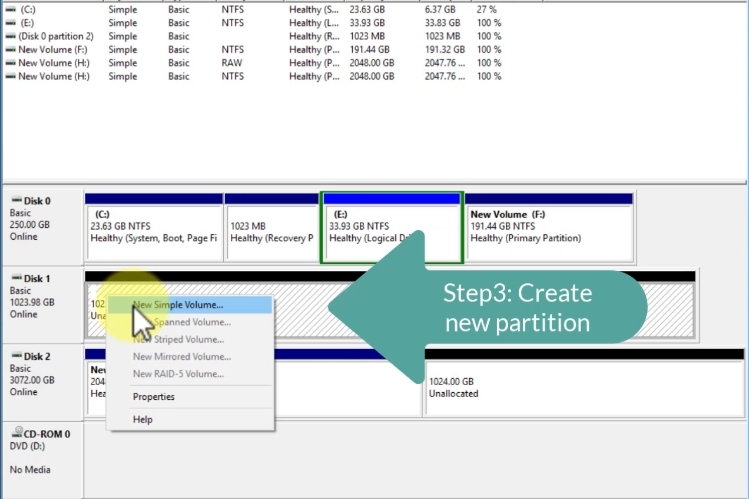This screenshot has height=499, width=749.
Task: Click the (E:) volume icon in the list
Action: coord(10,23)
